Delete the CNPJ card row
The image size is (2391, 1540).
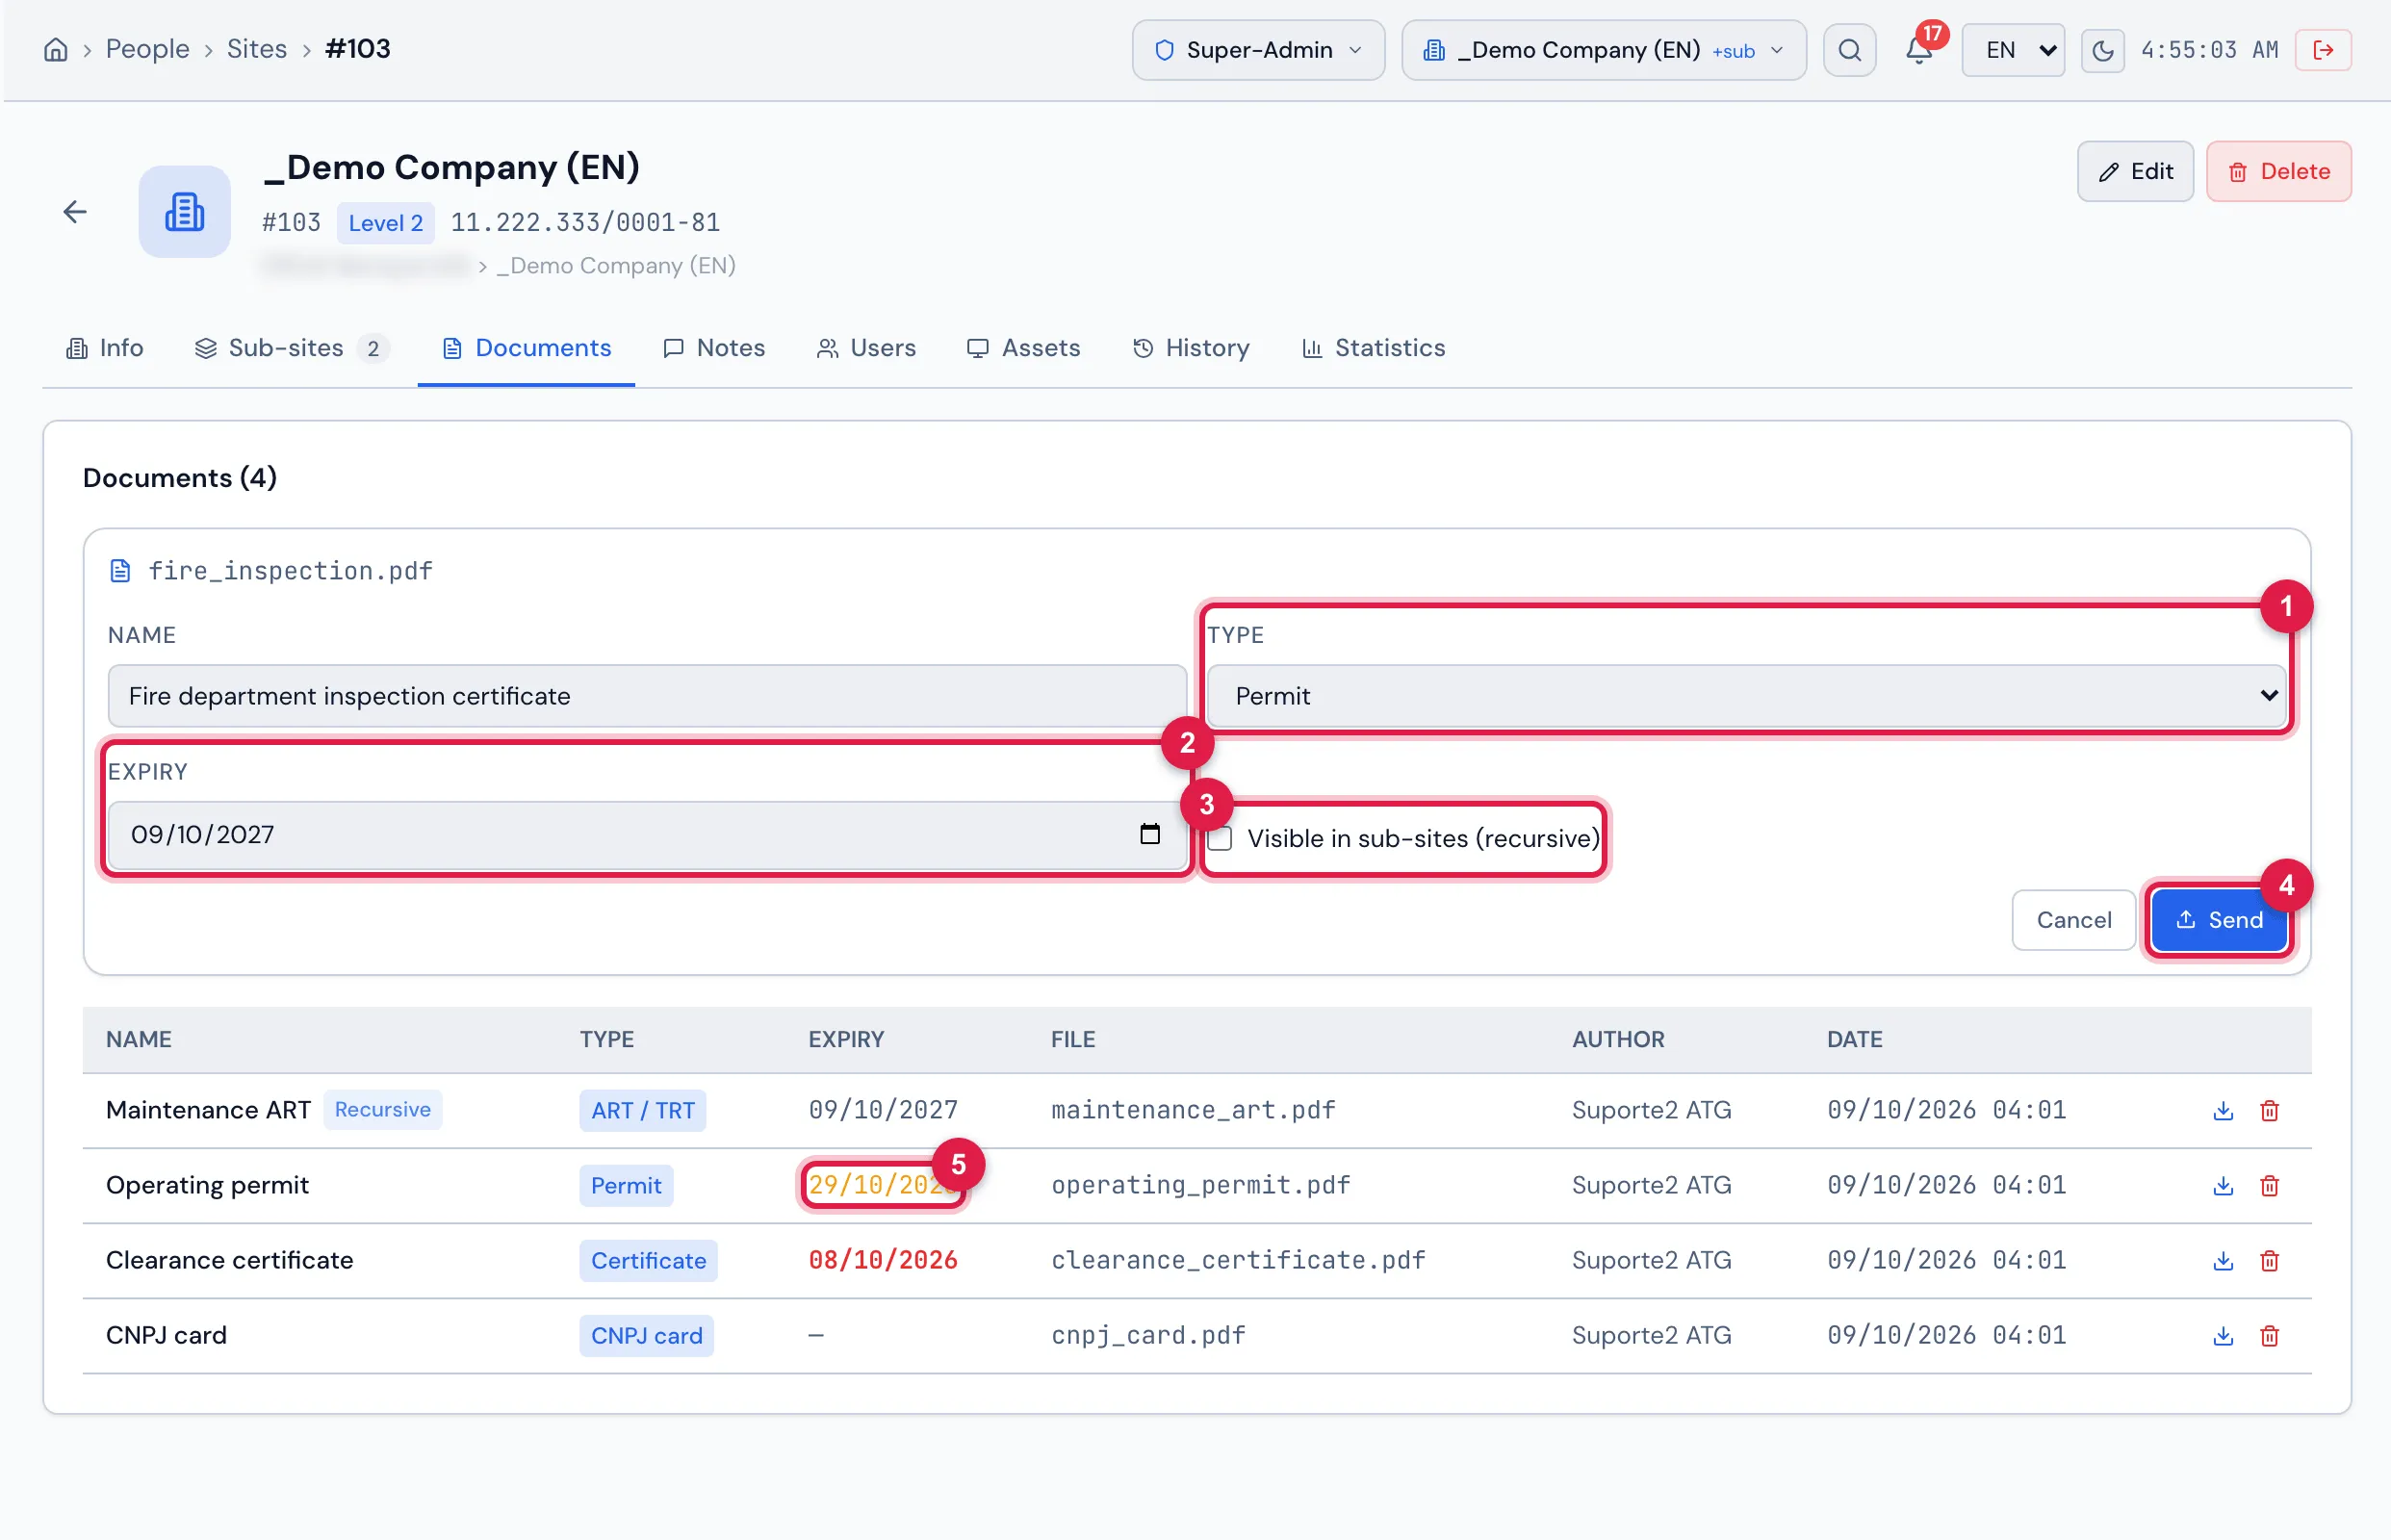click(x=2269, y=1336)
